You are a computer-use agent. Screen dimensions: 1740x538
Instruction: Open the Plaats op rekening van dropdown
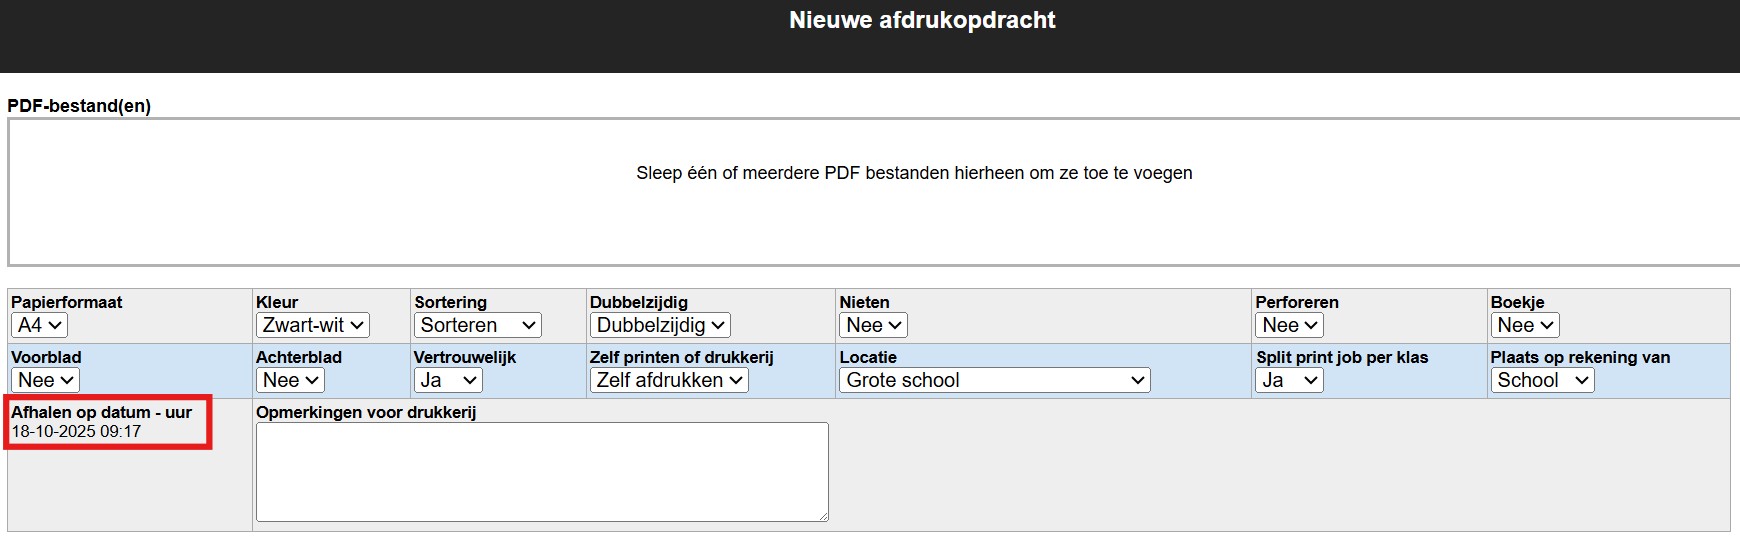click(1541, 380)
